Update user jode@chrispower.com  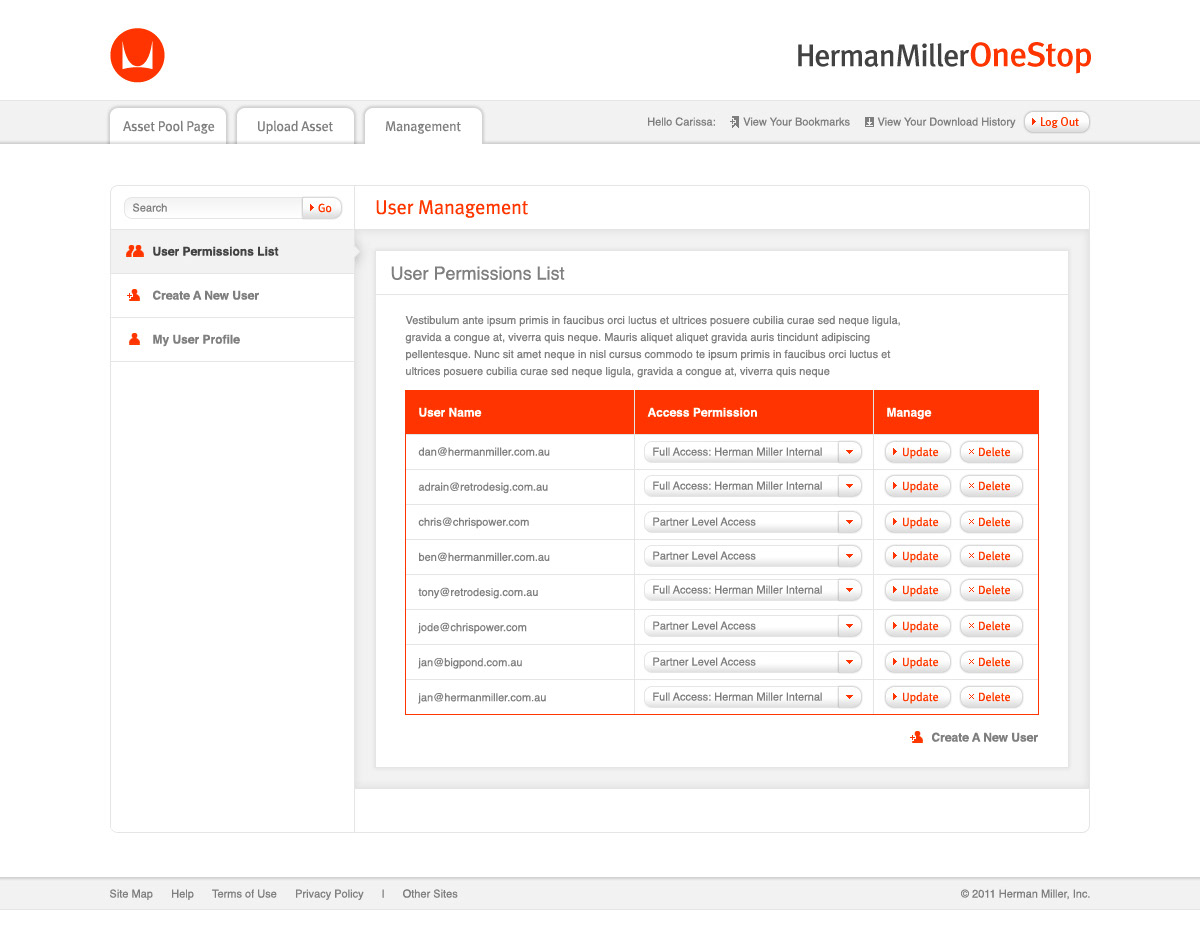917,626
